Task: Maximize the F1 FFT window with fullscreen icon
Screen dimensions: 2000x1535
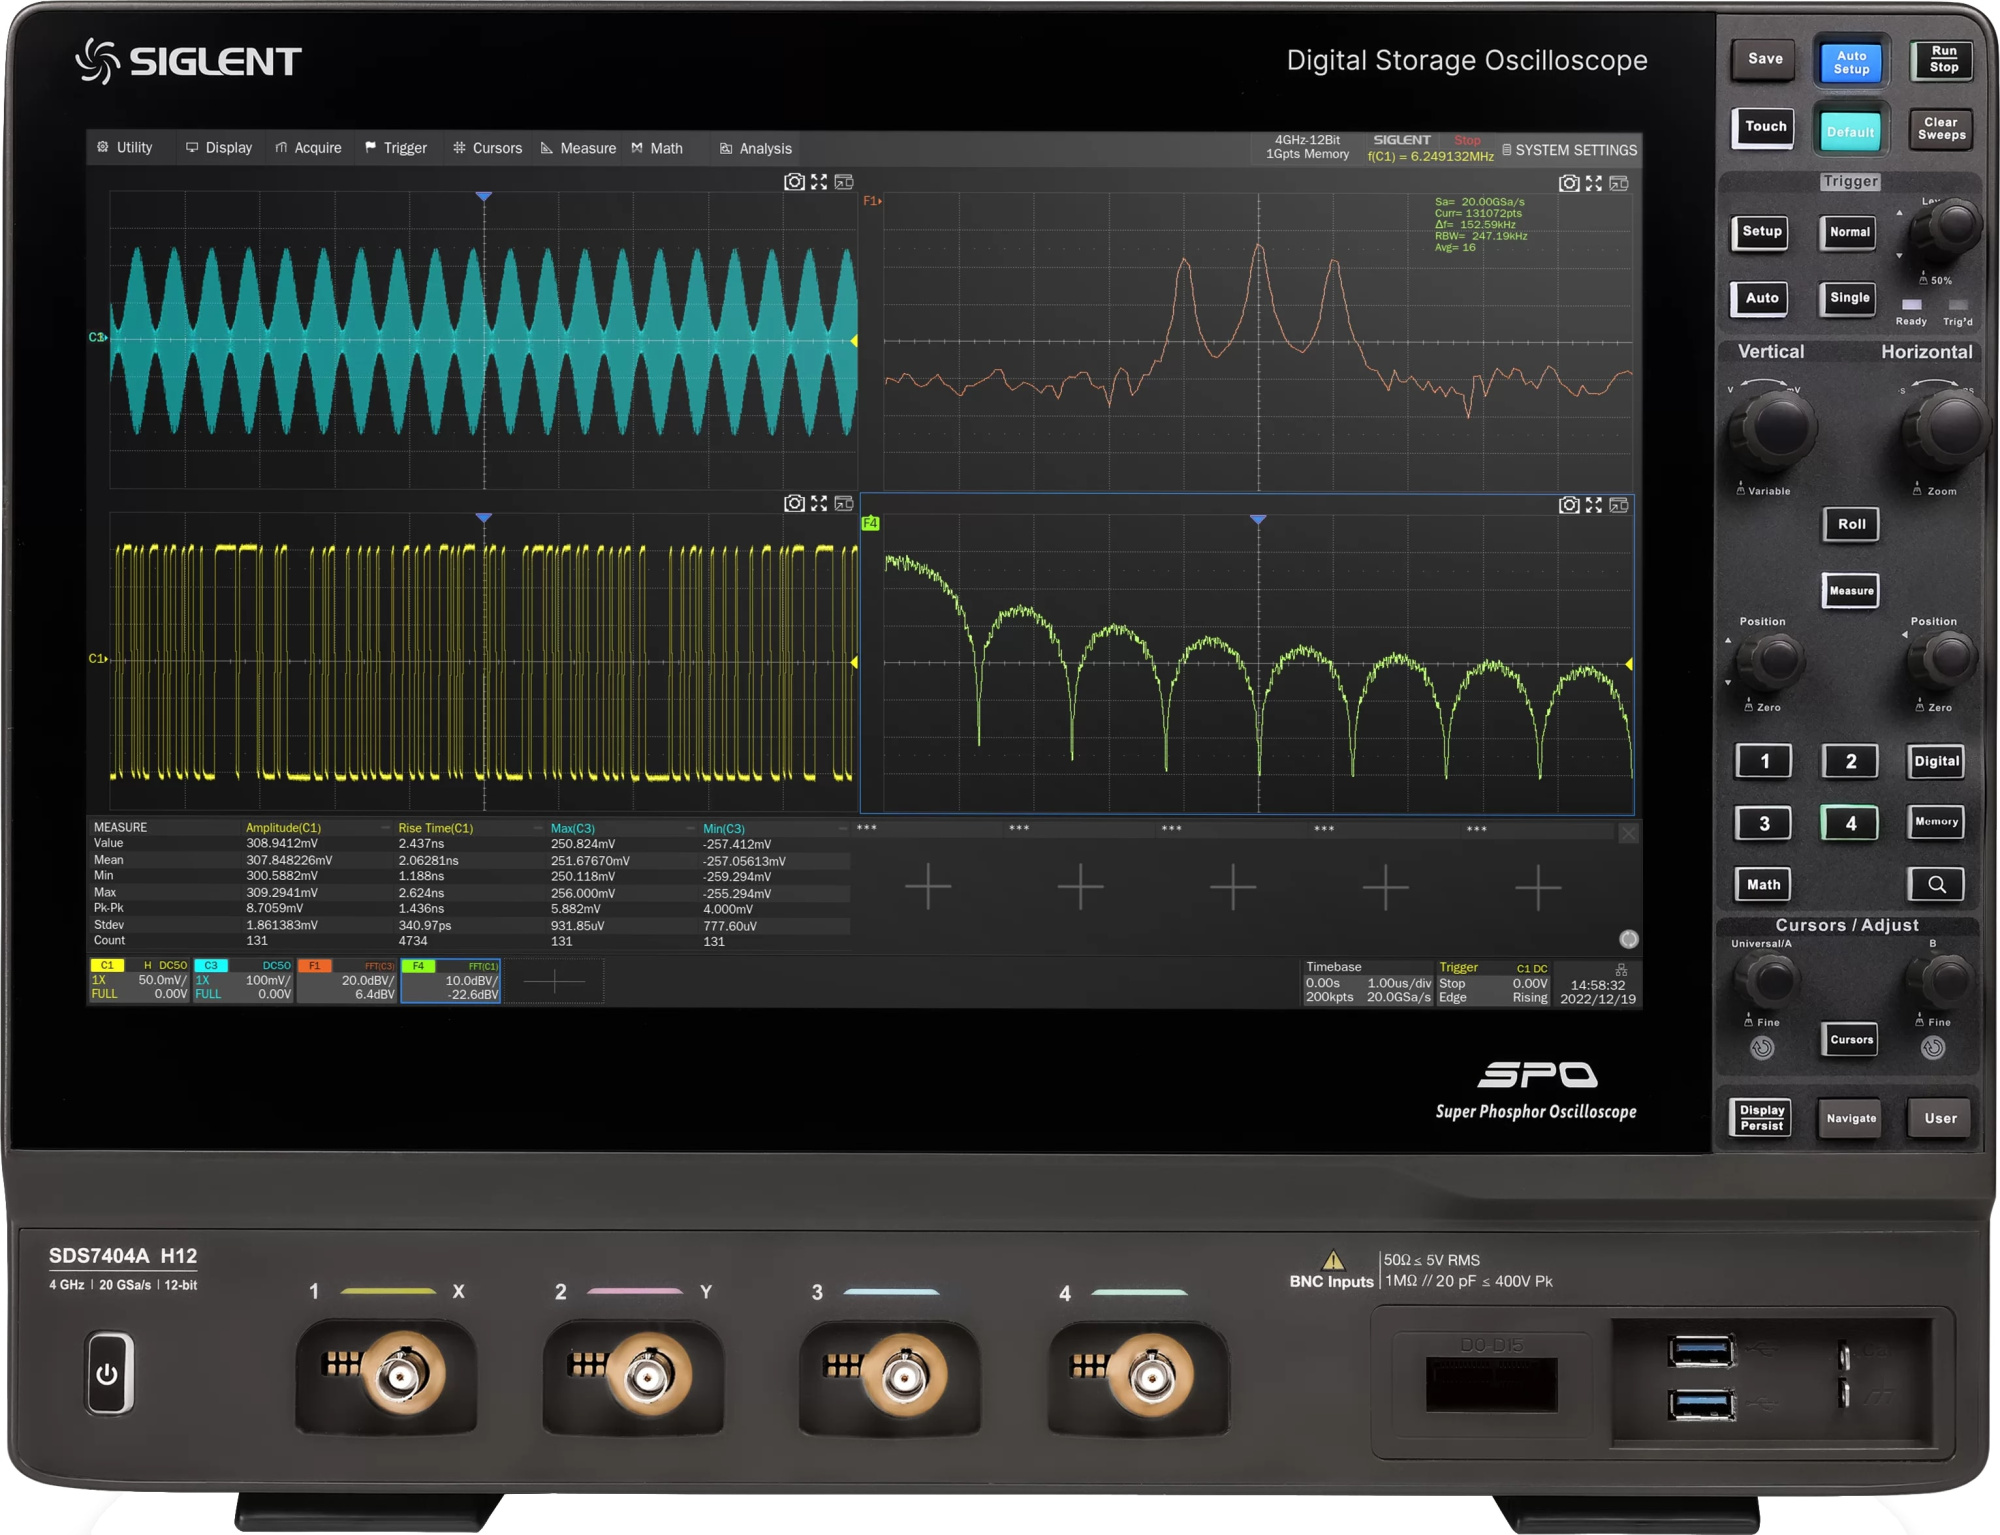Action: pyautogui.click(x=1594, y=183)
